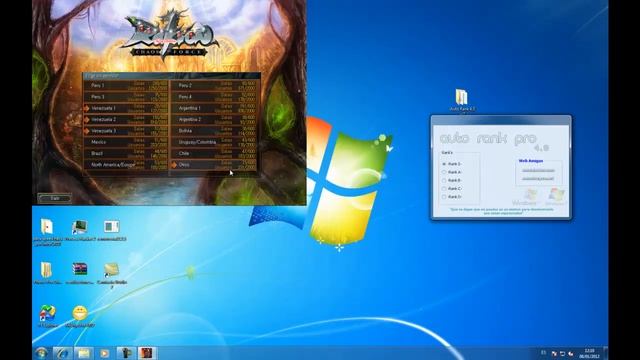Viewport: 640px width, 360px height.
Task: Open the zipped folder icon left of the WinRAR archive
Action: pos(47,270)
